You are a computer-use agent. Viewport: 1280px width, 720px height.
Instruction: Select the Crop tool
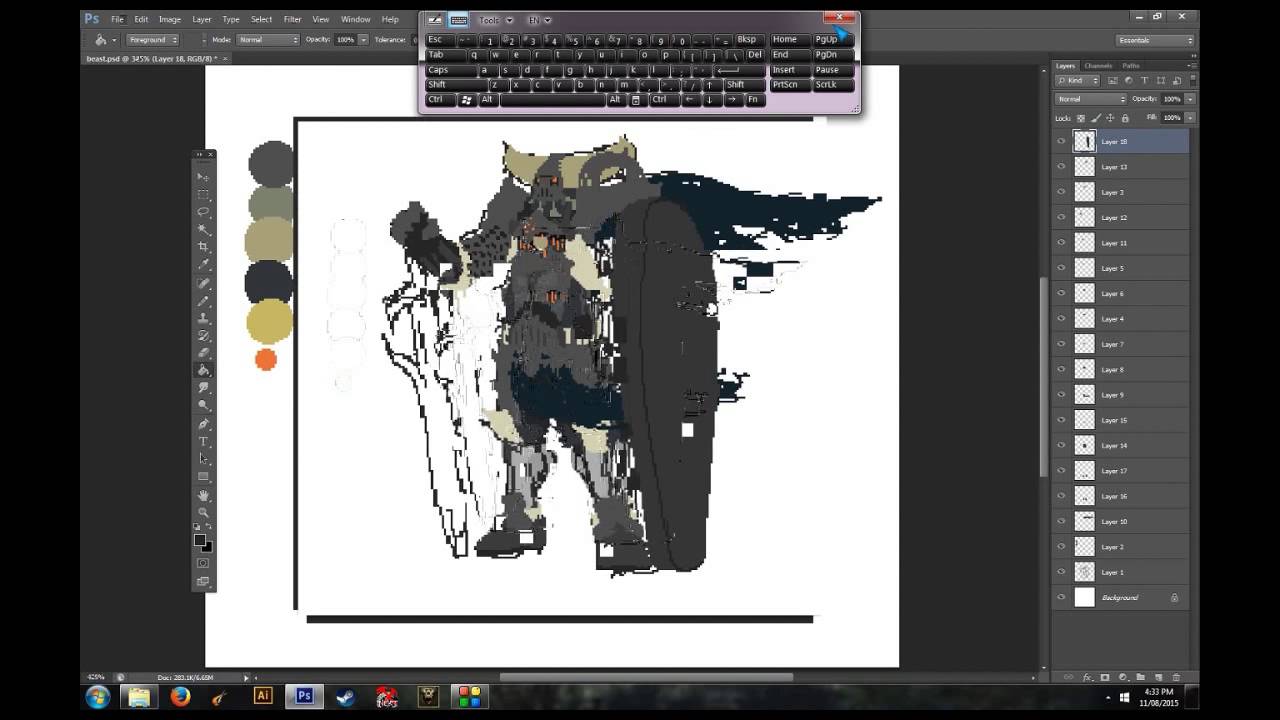[x=203, y=247]
